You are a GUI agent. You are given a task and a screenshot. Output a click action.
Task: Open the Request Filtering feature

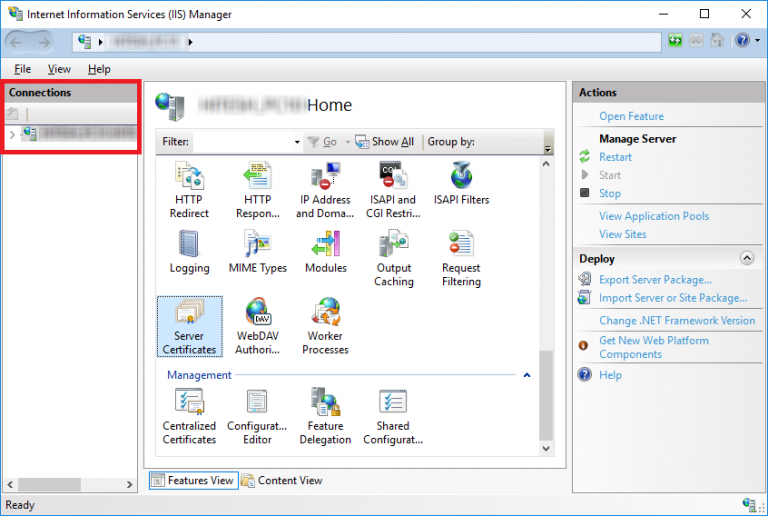coord(461,258)
